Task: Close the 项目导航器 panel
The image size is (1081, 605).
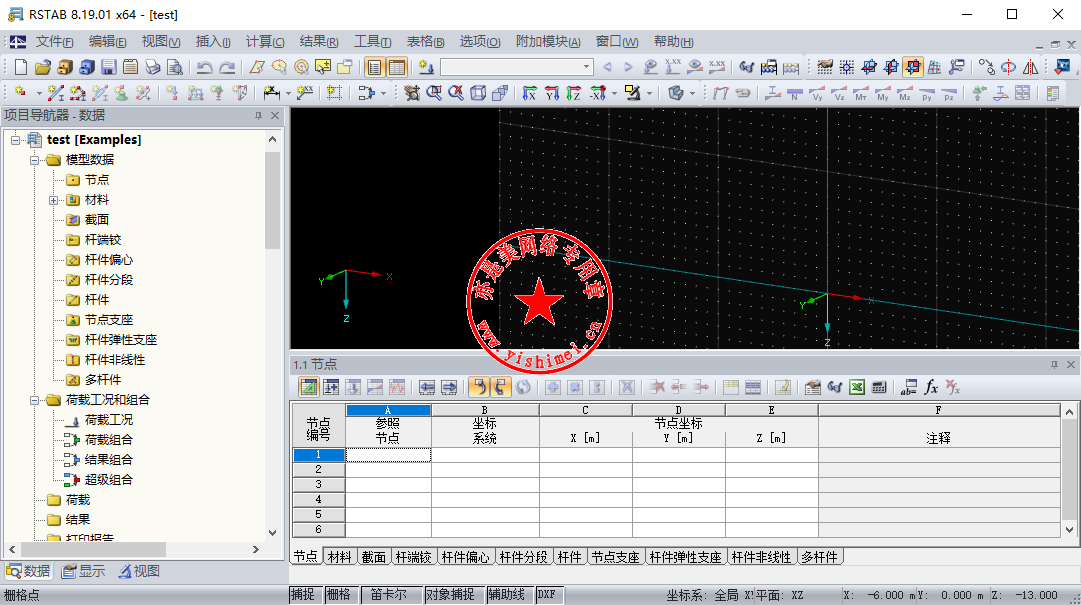Action: click(x=275, y=116)
